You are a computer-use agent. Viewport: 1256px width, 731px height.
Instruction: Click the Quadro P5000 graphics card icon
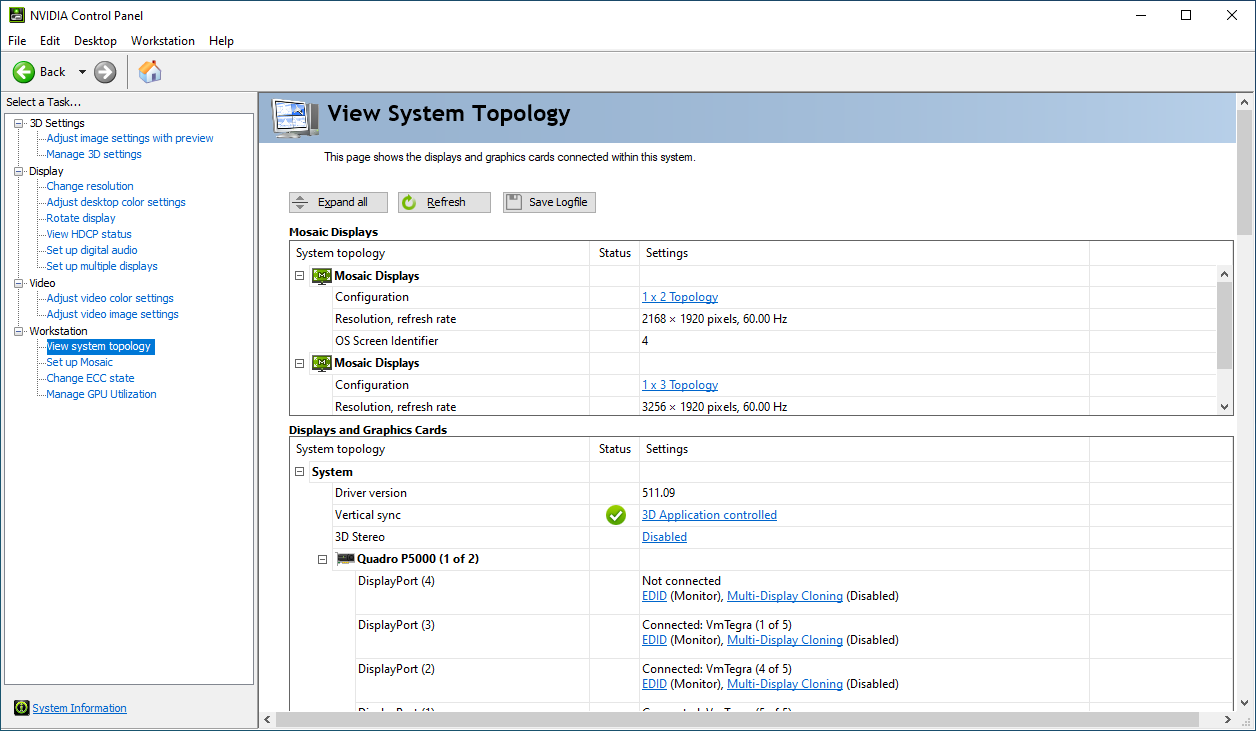pyautogui.click(x=345, y=558)
